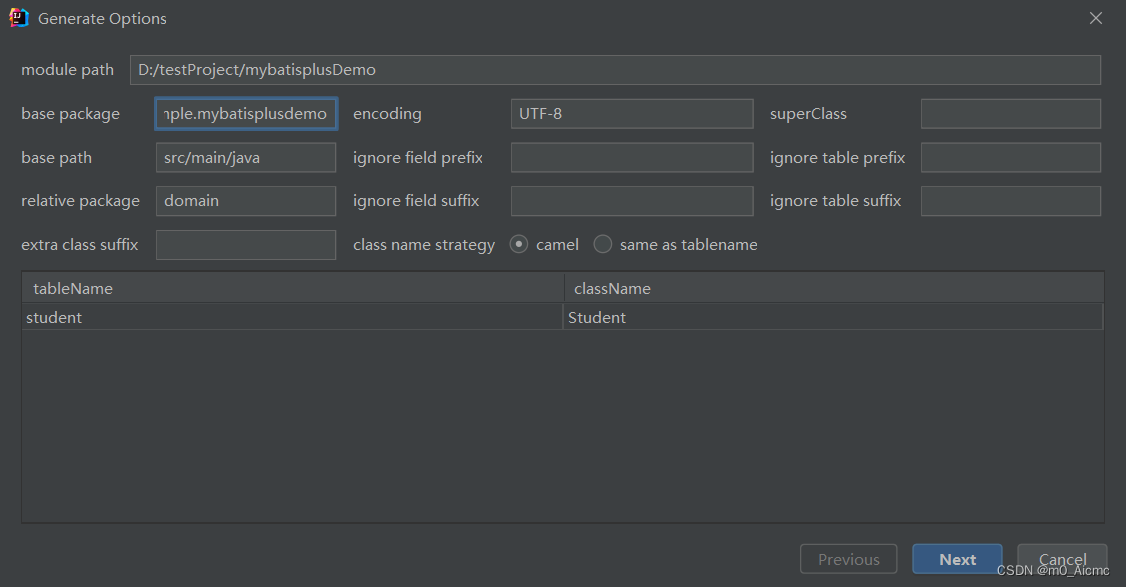Click the base path field with src/main/java
The height and width of the screenshot is (587, 1126).
point(245,157)
